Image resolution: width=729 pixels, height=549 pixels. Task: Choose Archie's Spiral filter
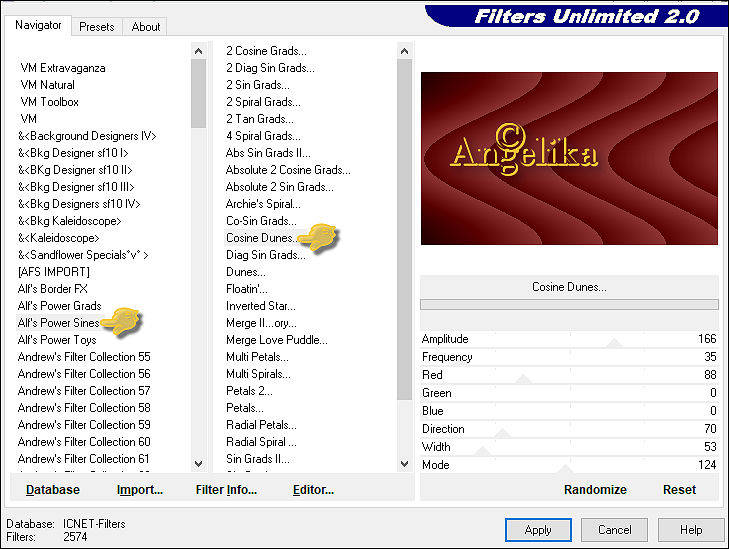(x=263, y=204)
